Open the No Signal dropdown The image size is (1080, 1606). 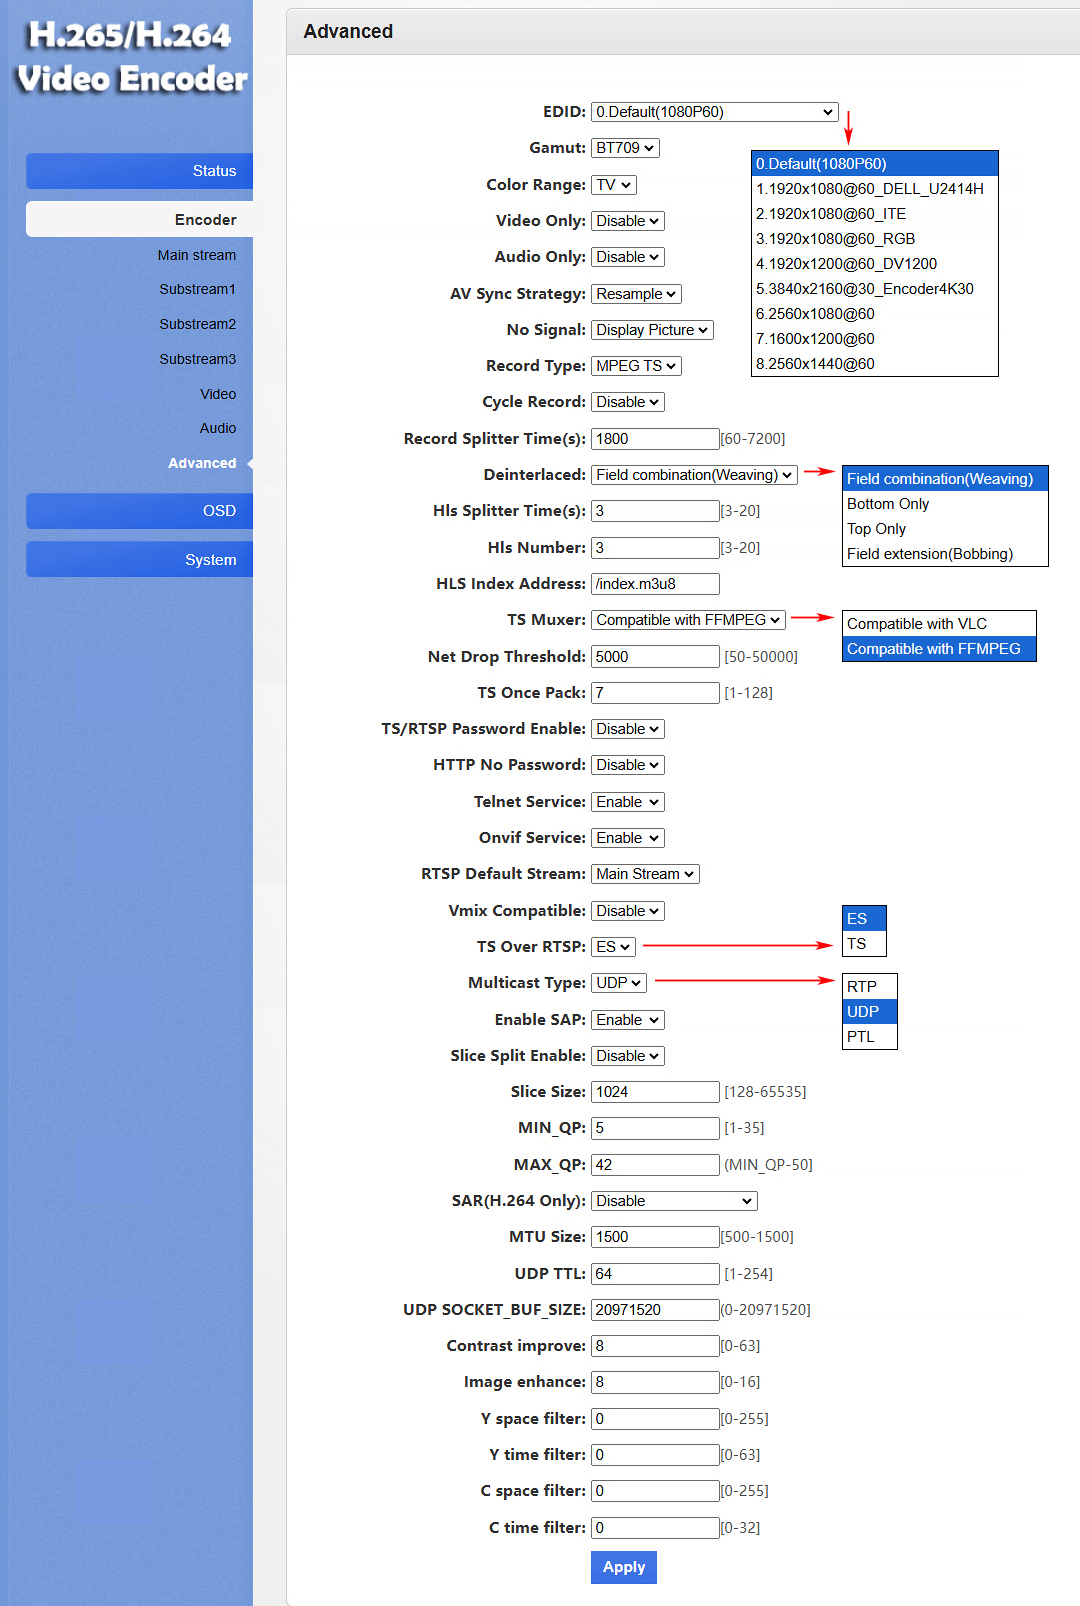(x=652, y=330)
